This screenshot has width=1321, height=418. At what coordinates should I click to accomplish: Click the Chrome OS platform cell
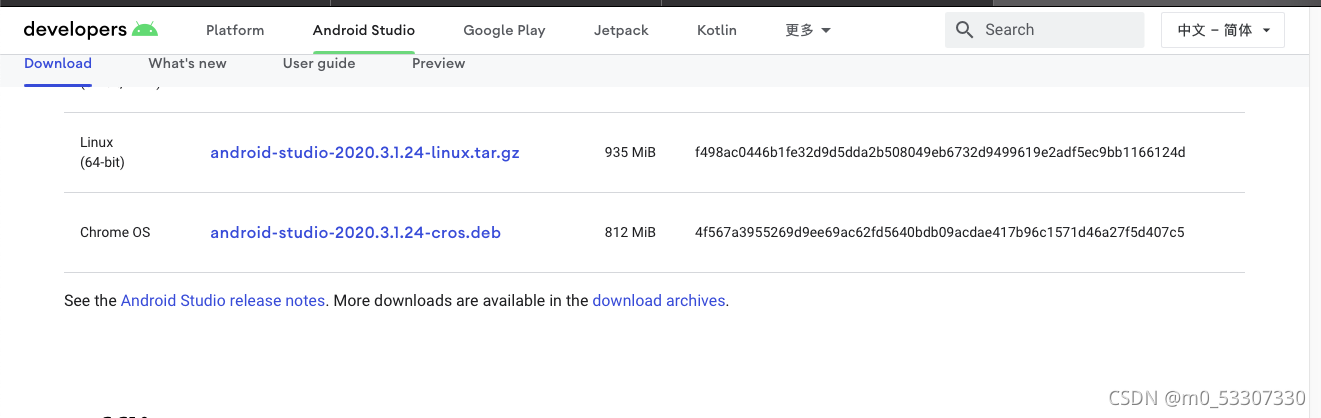(115, 232)
